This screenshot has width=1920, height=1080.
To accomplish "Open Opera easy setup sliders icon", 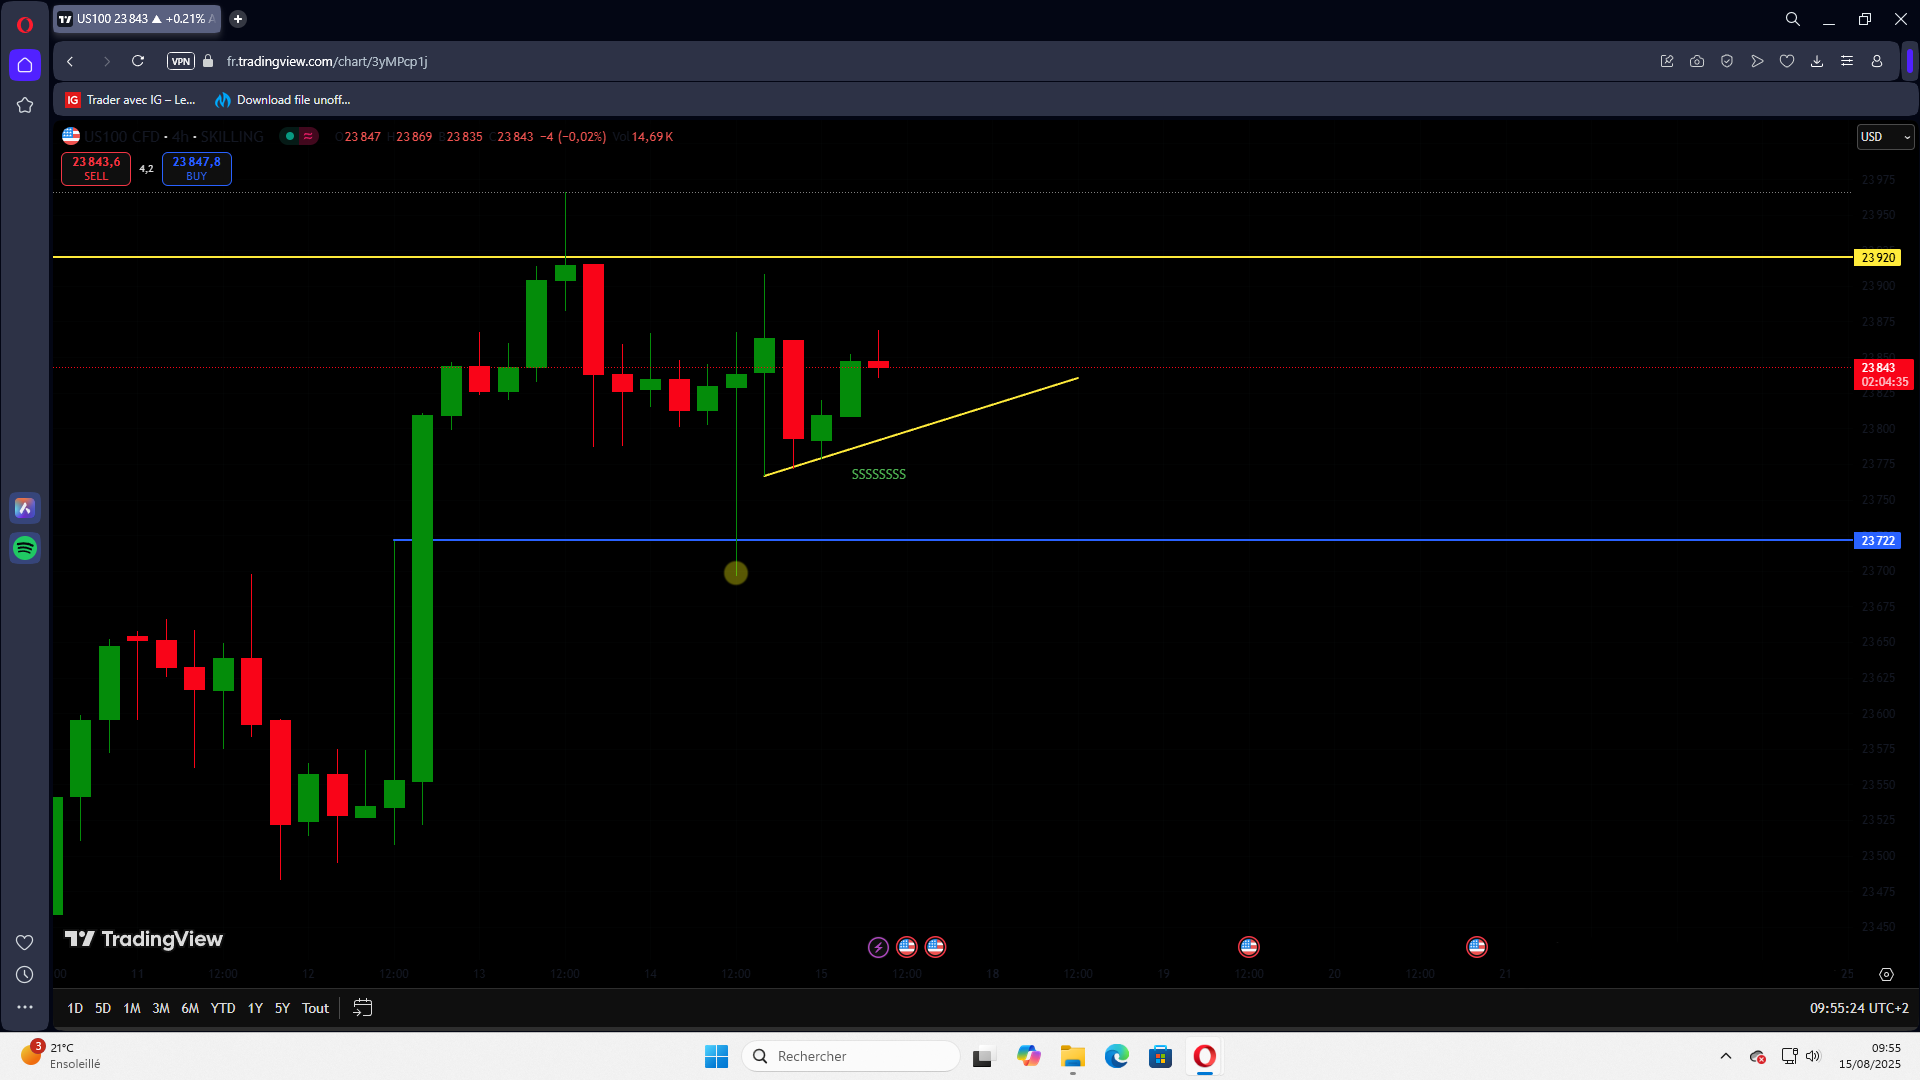I will click(x=1847, y=61).
